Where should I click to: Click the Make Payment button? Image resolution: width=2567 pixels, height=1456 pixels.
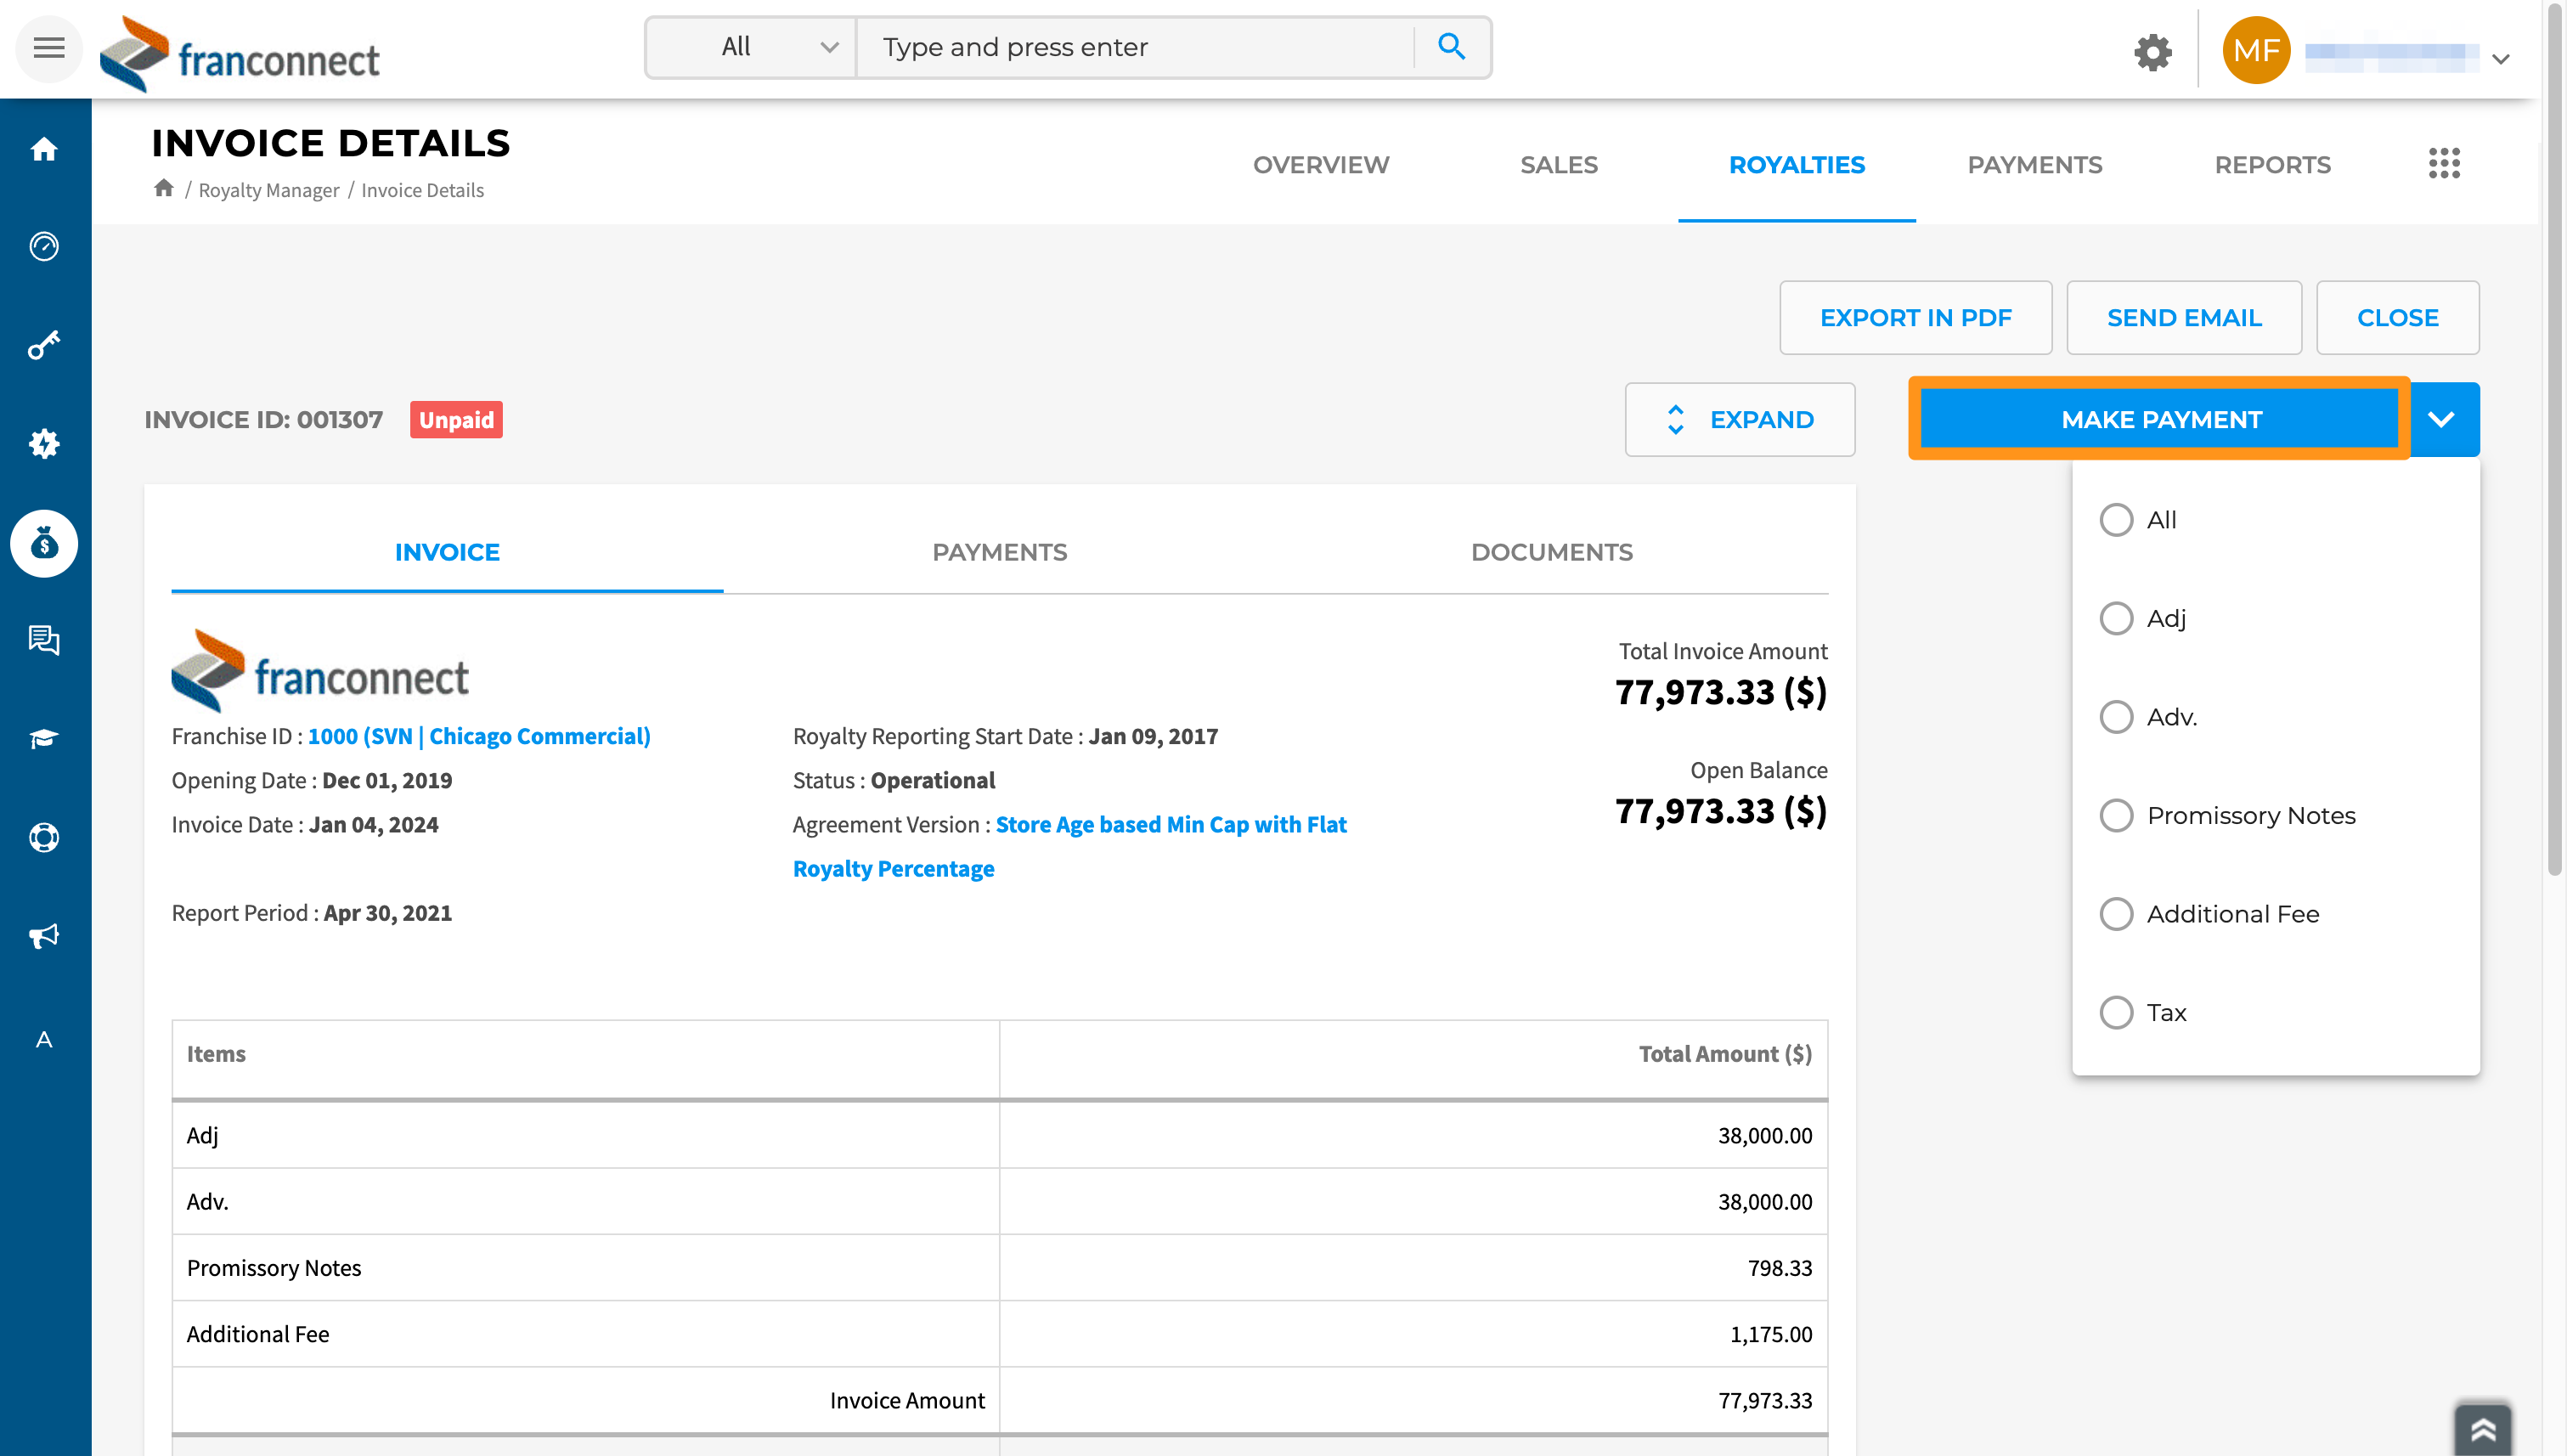pos(2160,419)
